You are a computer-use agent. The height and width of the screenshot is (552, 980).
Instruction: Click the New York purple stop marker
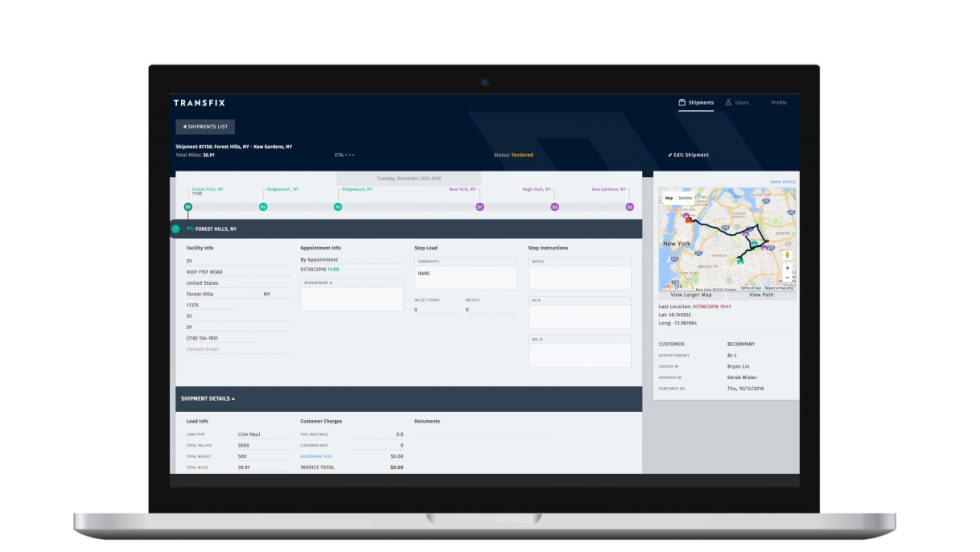click(x=479, y=207)
